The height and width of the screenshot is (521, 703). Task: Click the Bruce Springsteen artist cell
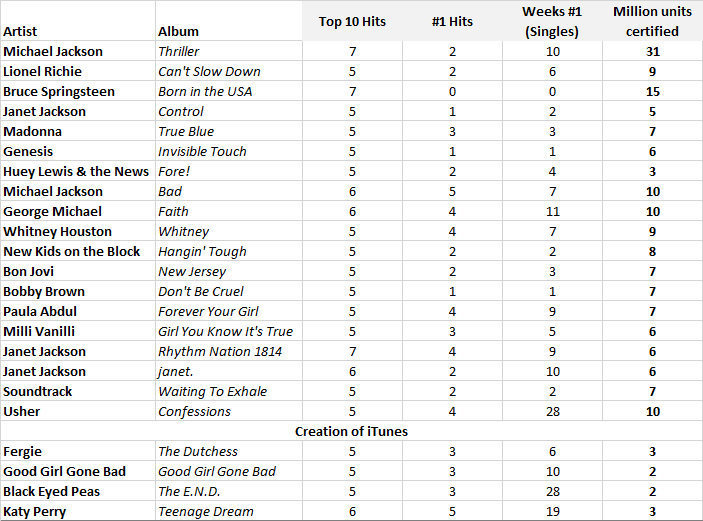[x=78, y=91]
